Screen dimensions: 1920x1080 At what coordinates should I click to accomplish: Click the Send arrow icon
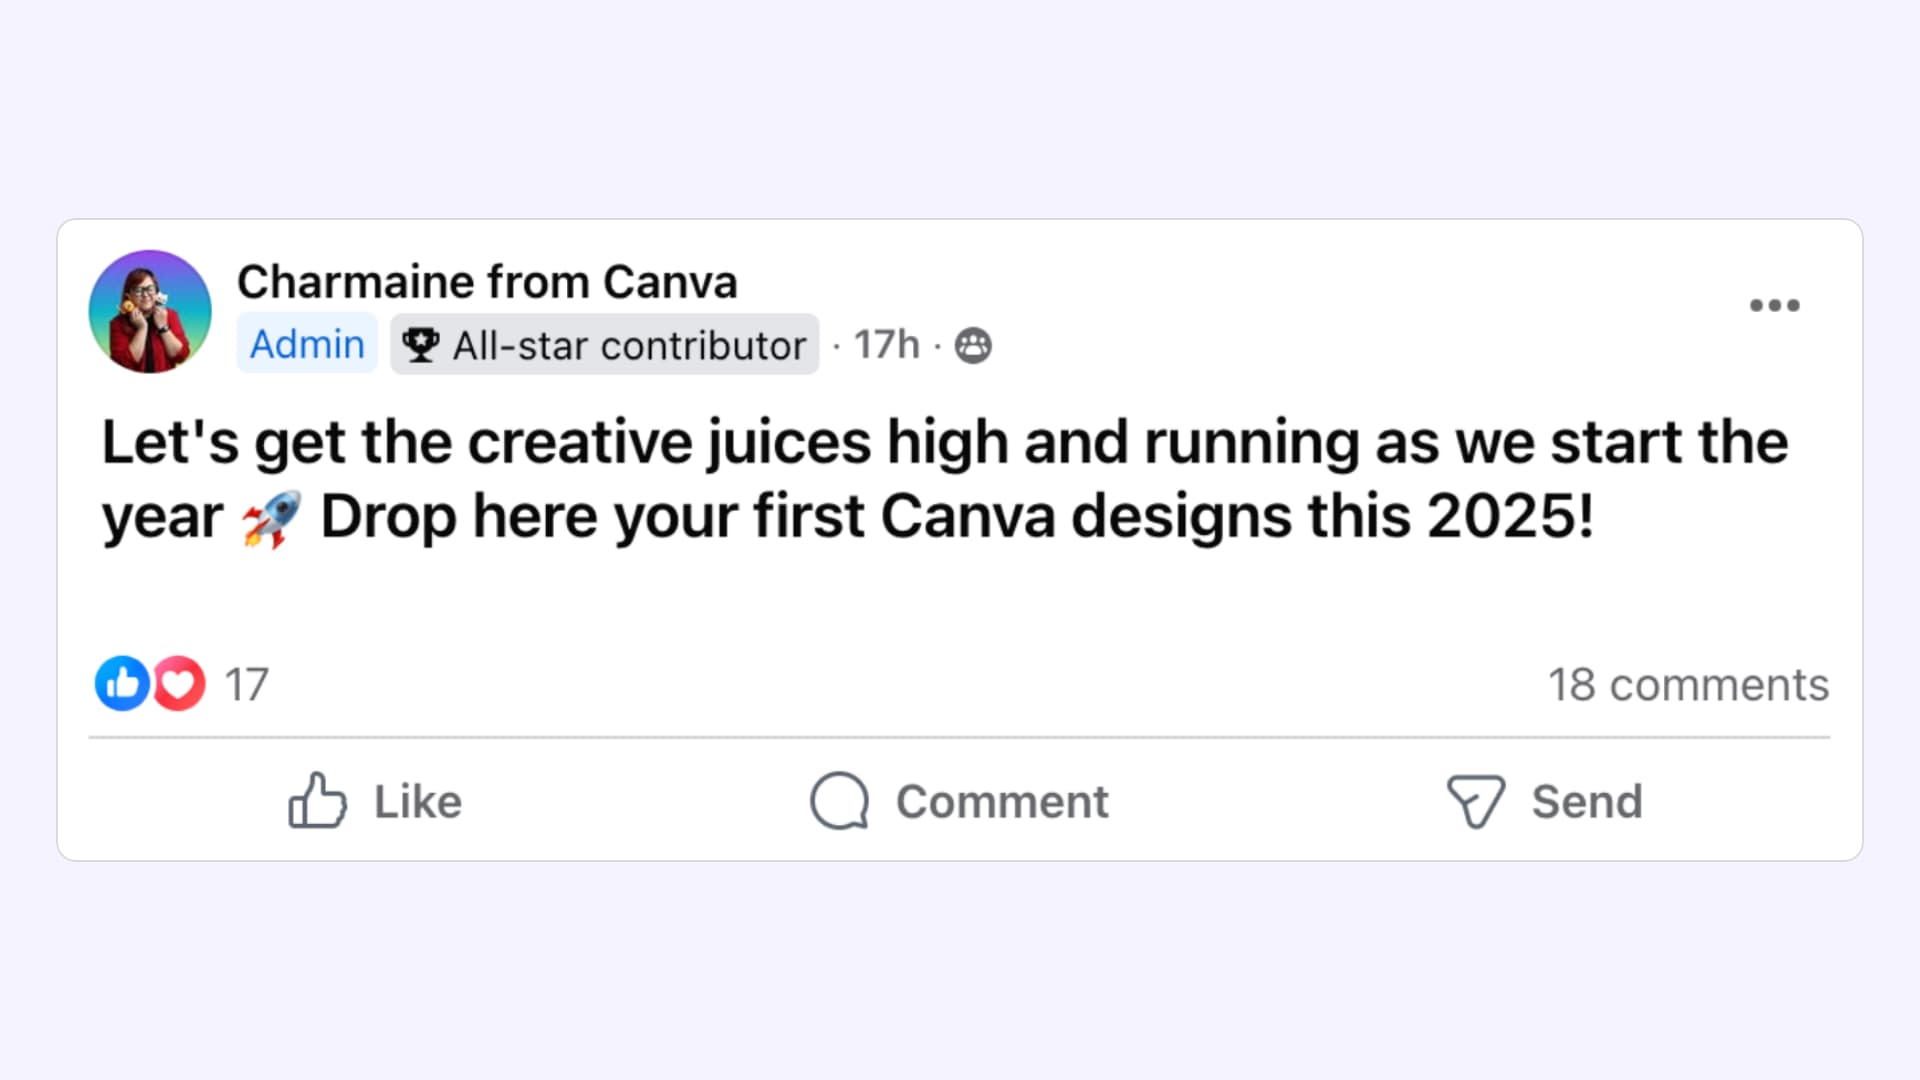[x=1475, y=801]
